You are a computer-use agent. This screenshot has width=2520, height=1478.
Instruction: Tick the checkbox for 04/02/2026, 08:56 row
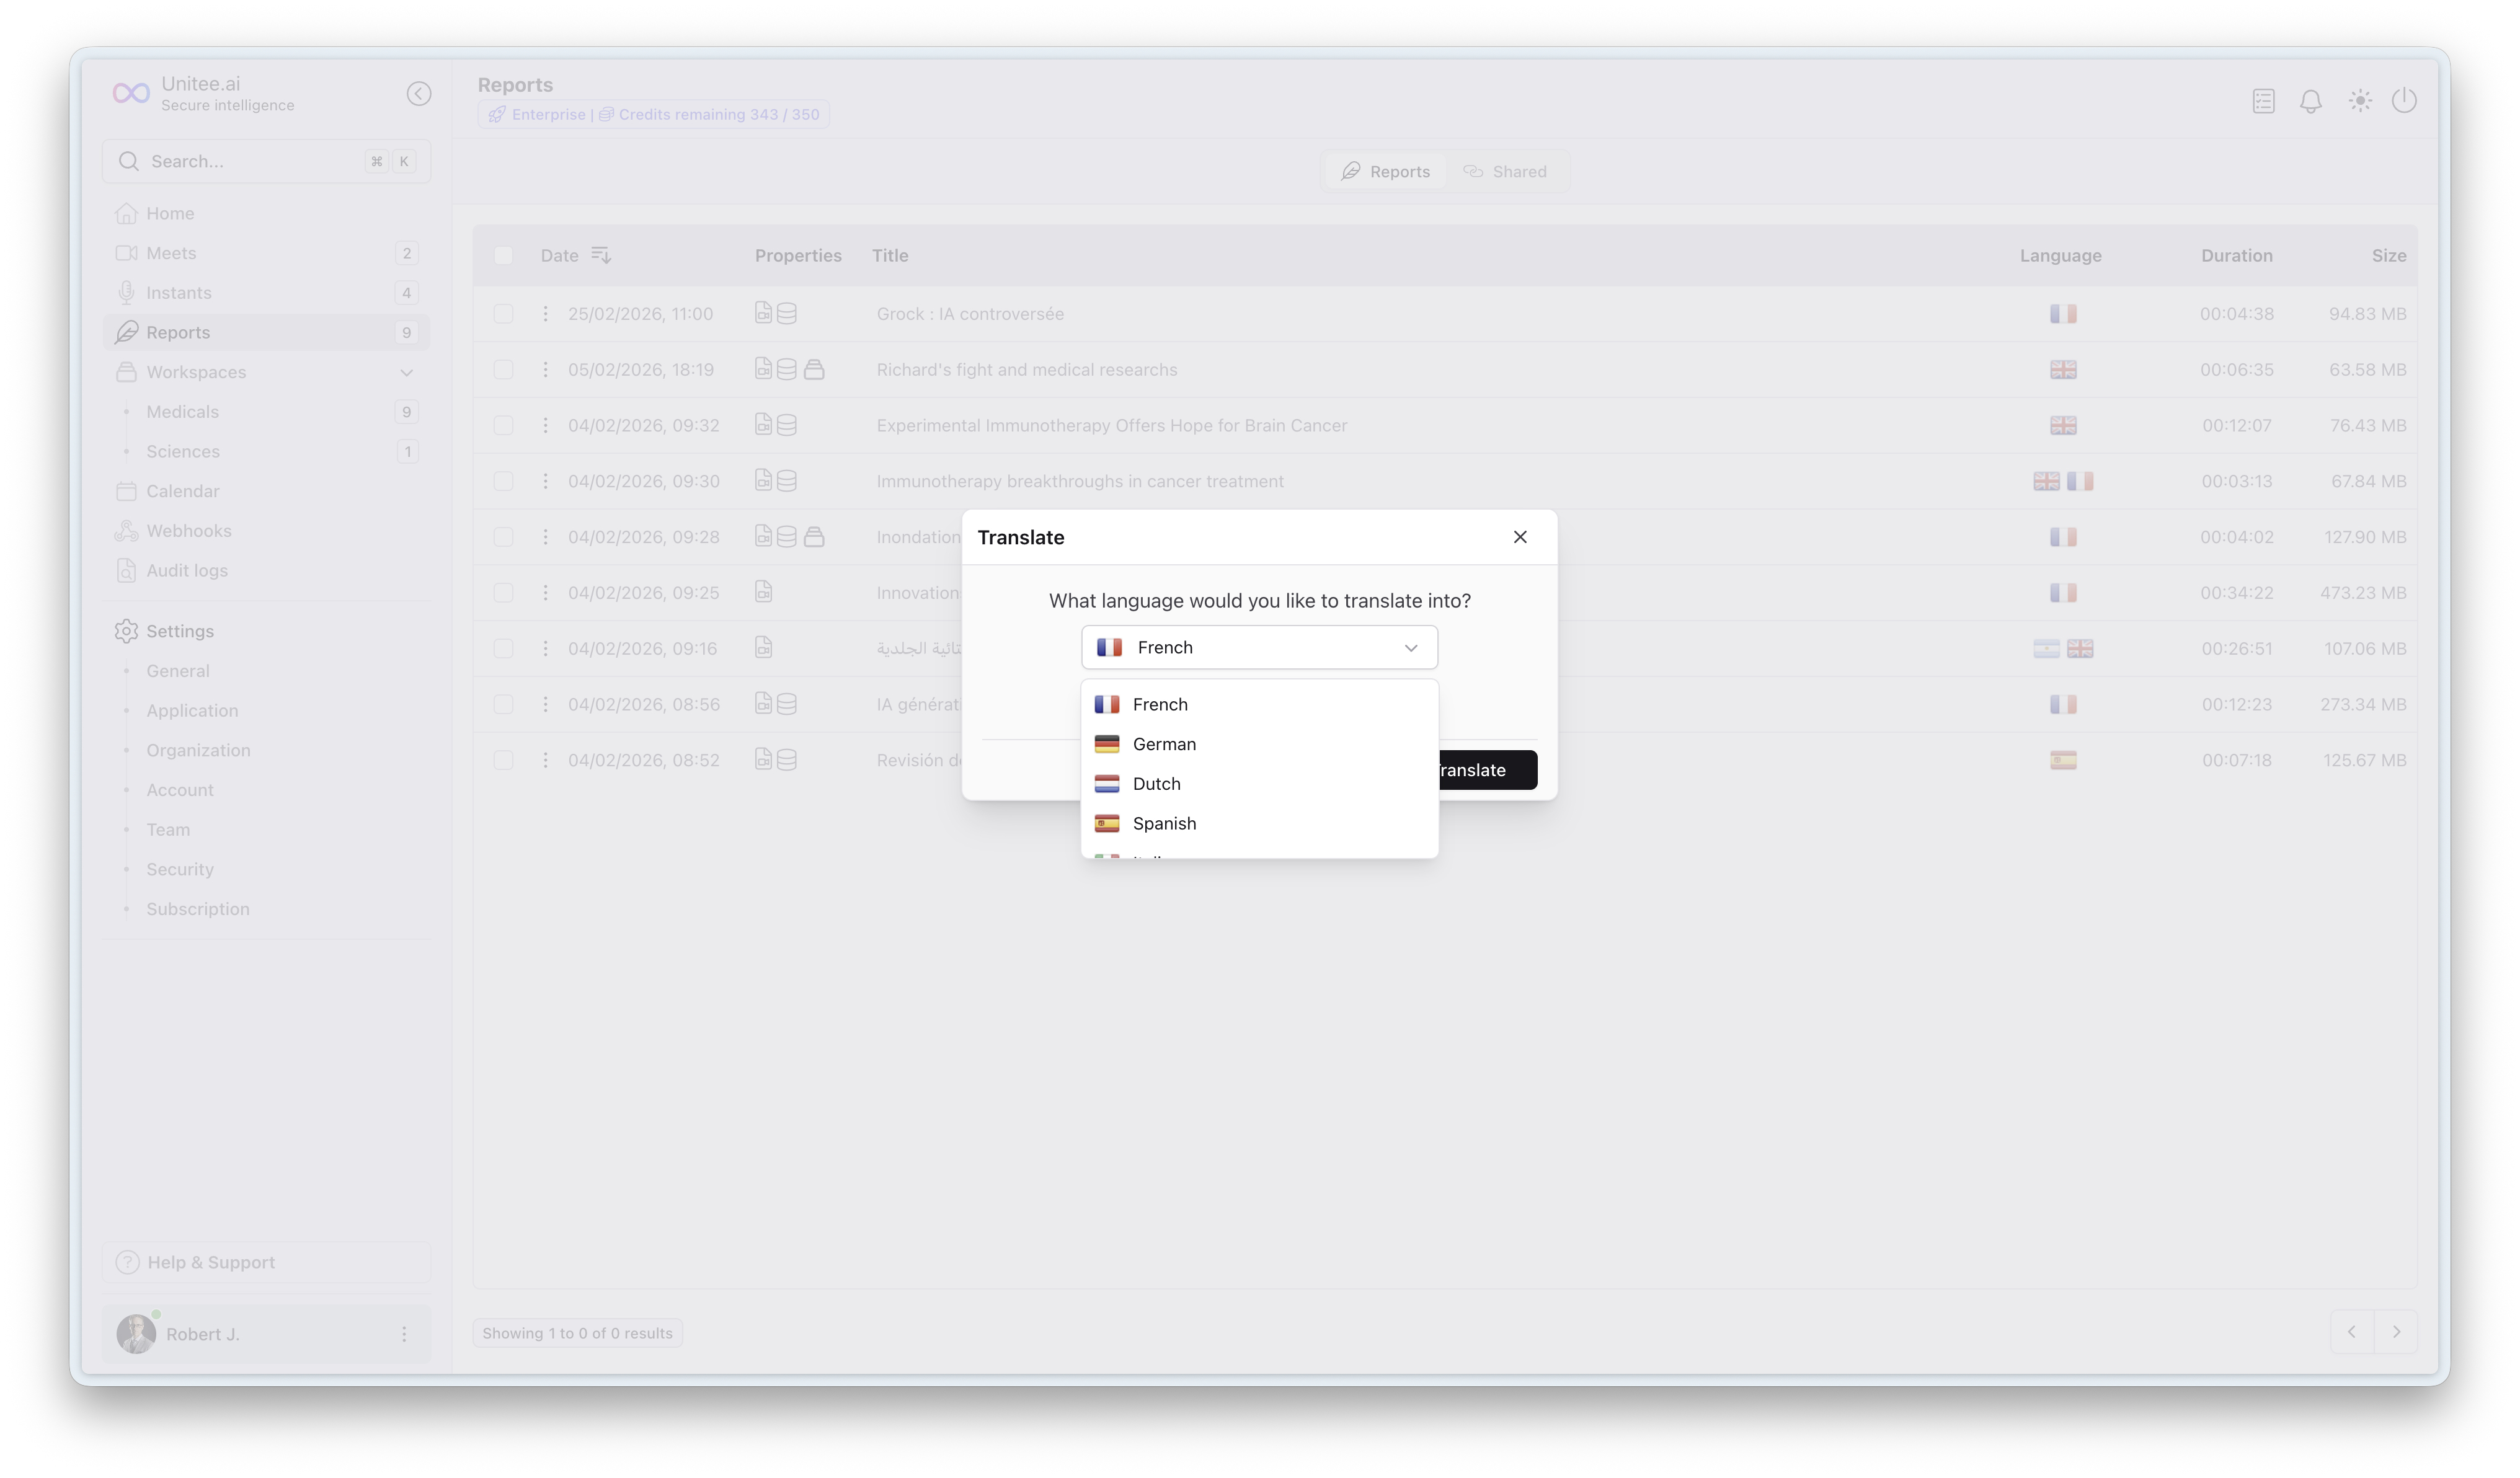click(503, 705)
